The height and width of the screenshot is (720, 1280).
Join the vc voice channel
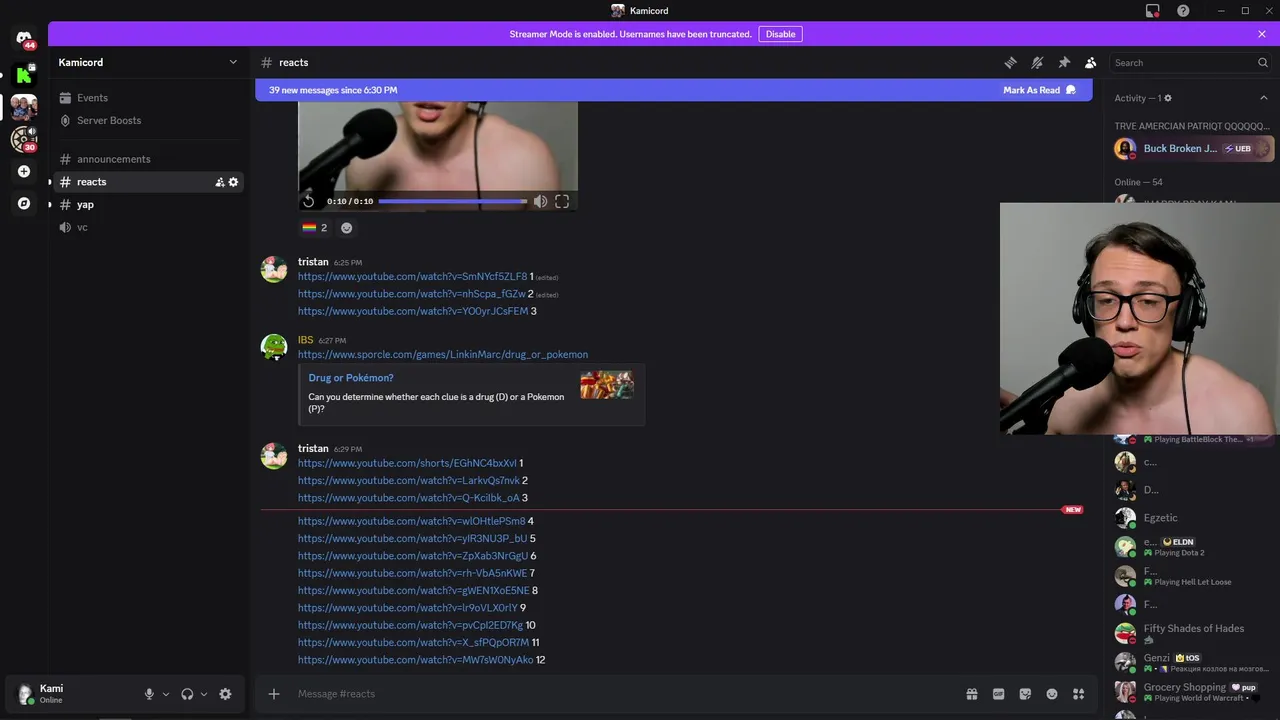(149, 227)
